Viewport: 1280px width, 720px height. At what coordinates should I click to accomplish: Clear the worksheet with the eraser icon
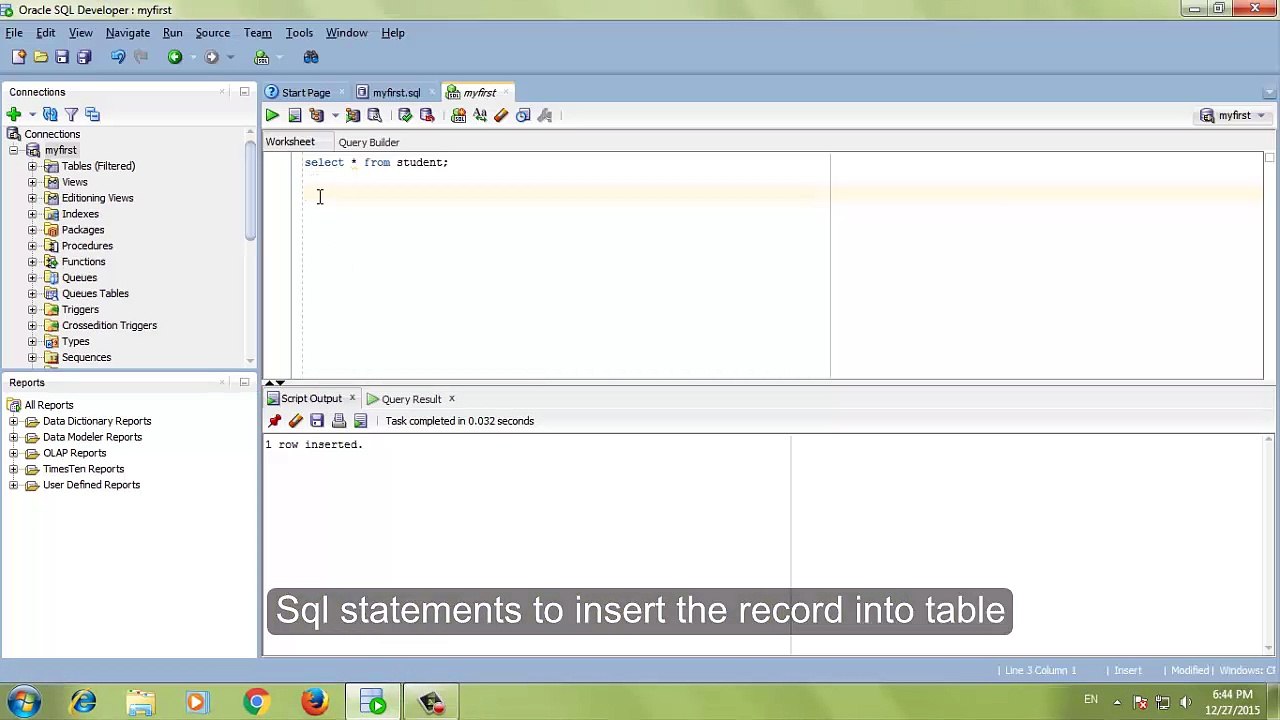point(501,116)
